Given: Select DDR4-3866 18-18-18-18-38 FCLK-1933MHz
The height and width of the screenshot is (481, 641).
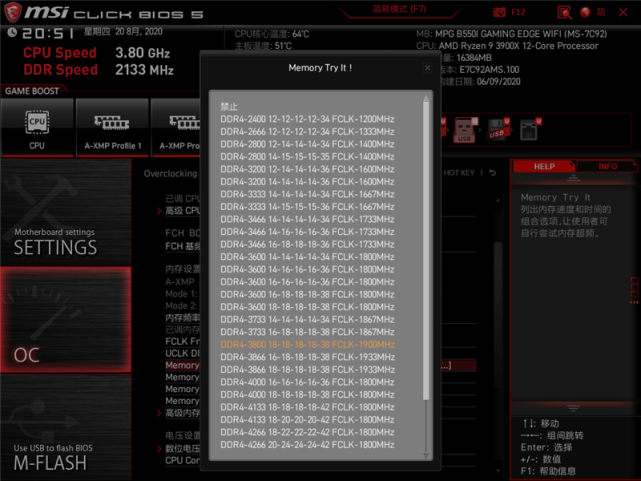Looking at the screenshot, I should click(x=307, y=370).
